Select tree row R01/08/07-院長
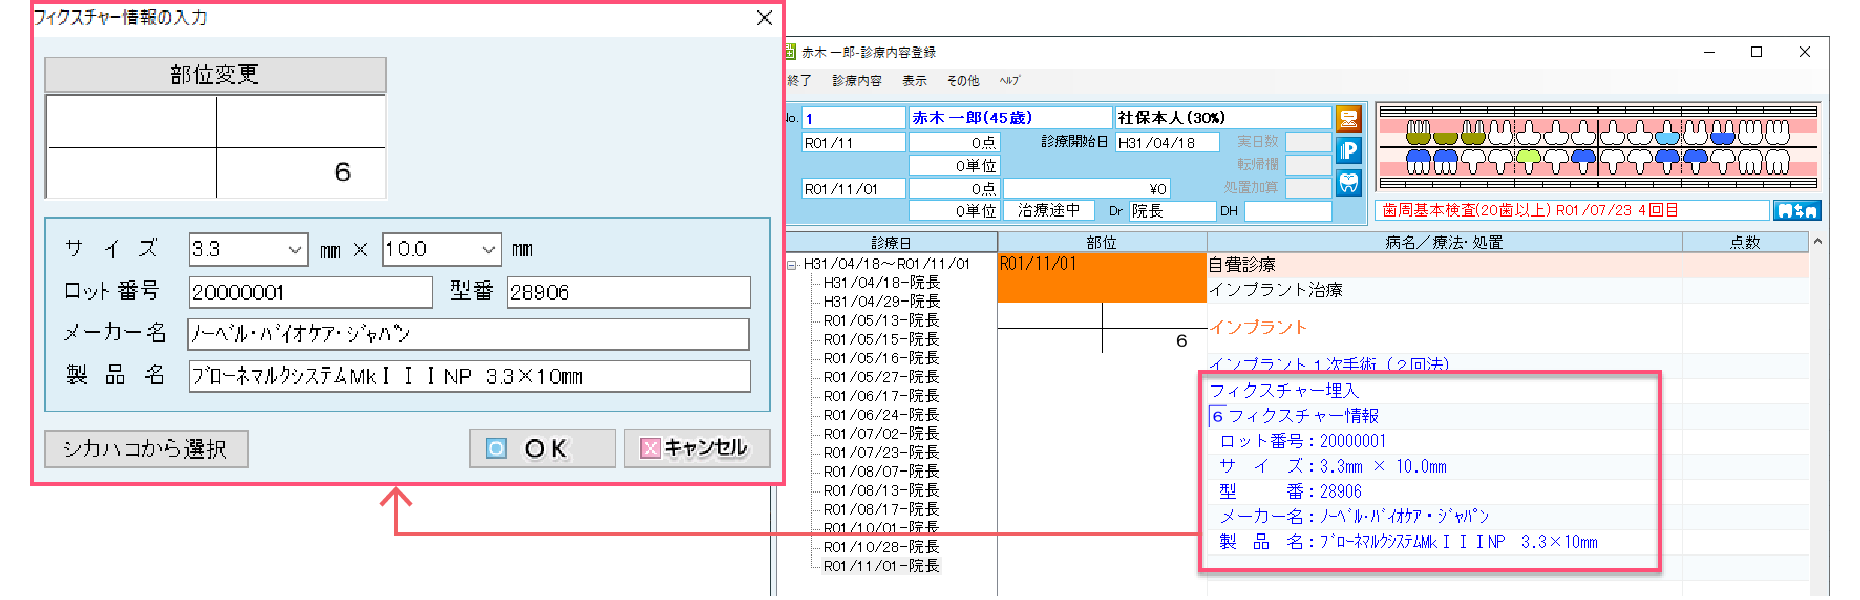1860x600 pixels. (881, 472)
